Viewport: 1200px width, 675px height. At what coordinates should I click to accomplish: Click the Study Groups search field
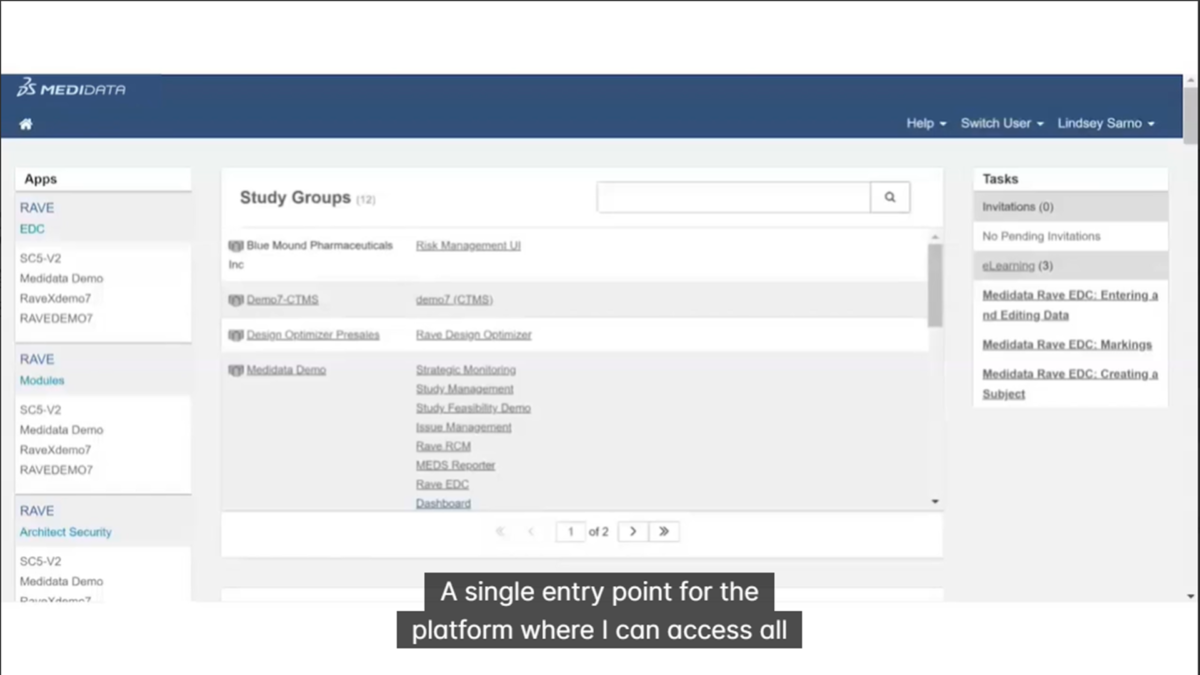click(734, 198)
